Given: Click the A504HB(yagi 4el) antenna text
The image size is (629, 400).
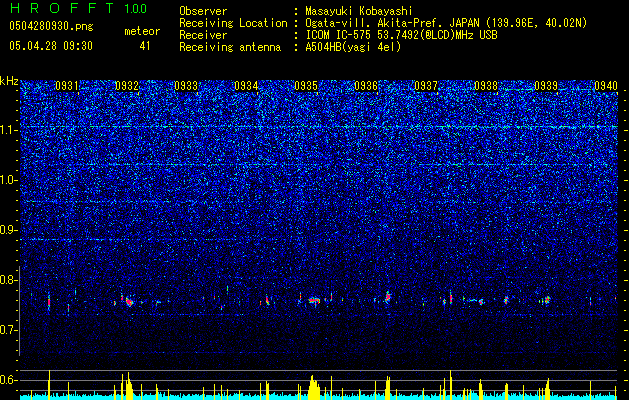Looking at the screenshot, I should [x=353, y=47].
